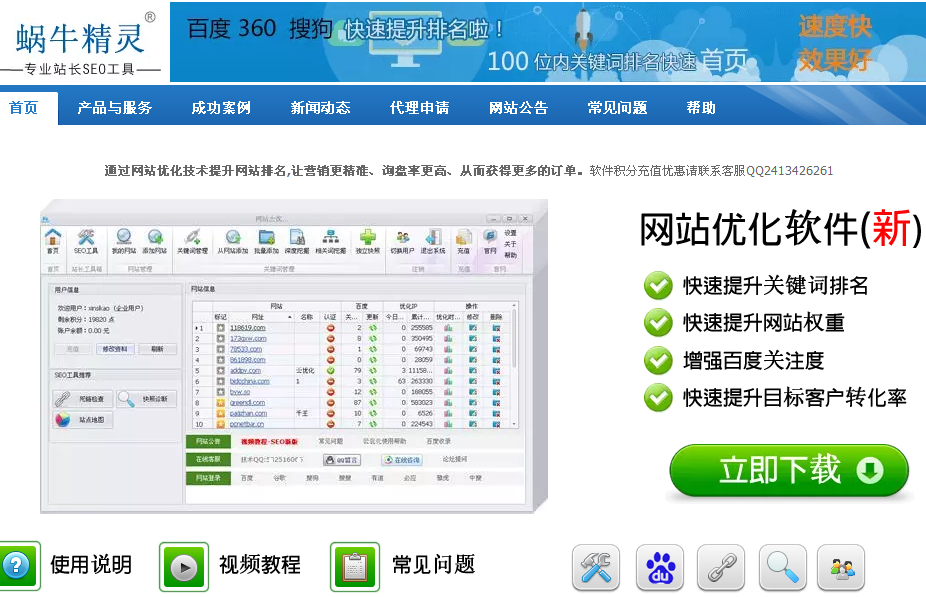Viewport: 926px width, 597px height.
Task: Click the checkmark beside 快速提升关键词排名
Action: [658, 286]
